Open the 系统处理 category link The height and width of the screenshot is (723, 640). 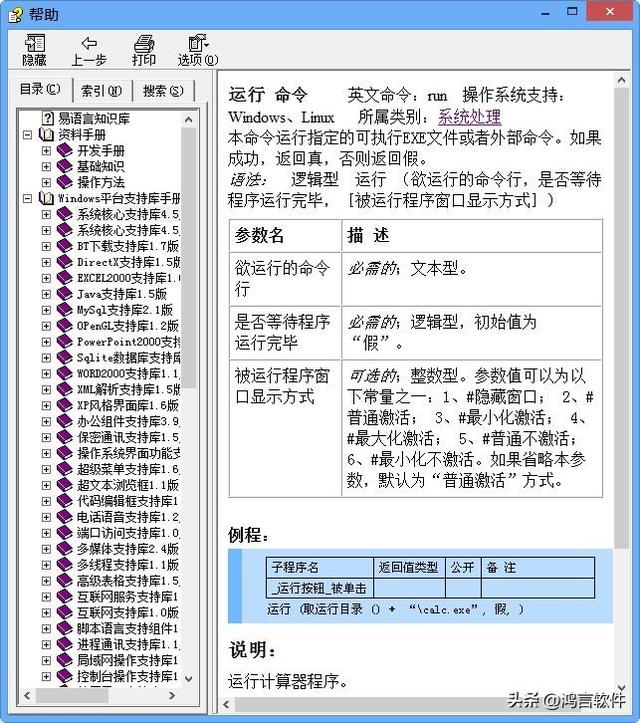coord(469,117)
